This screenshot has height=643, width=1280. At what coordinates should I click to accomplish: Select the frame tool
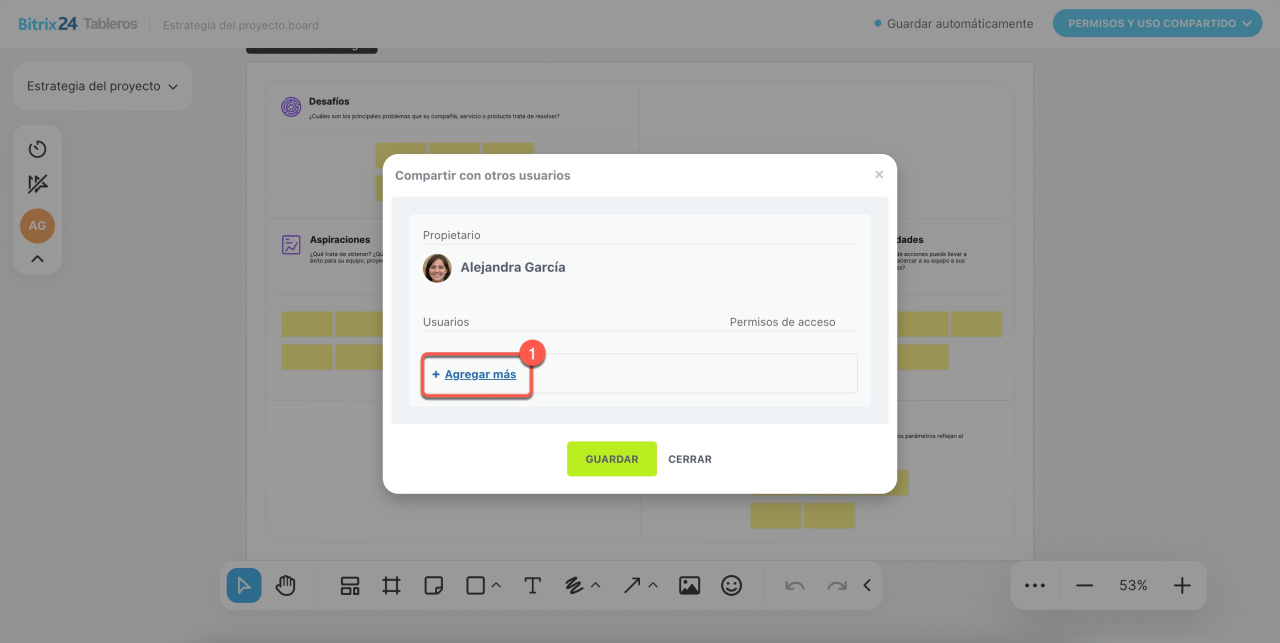click(391, 586)
